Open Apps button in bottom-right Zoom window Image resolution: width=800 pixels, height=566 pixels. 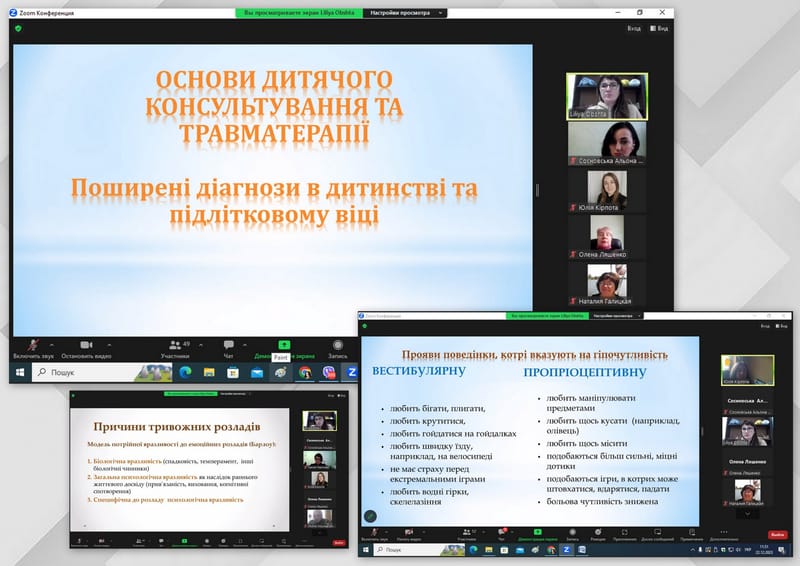pyautogui.click(x=624, y=532)
